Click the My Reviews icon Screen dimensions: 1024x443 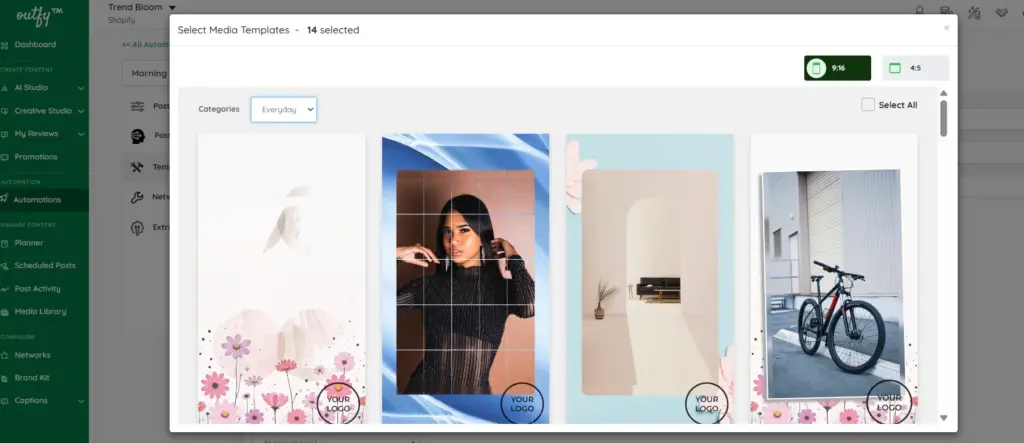tap(5, 134)
